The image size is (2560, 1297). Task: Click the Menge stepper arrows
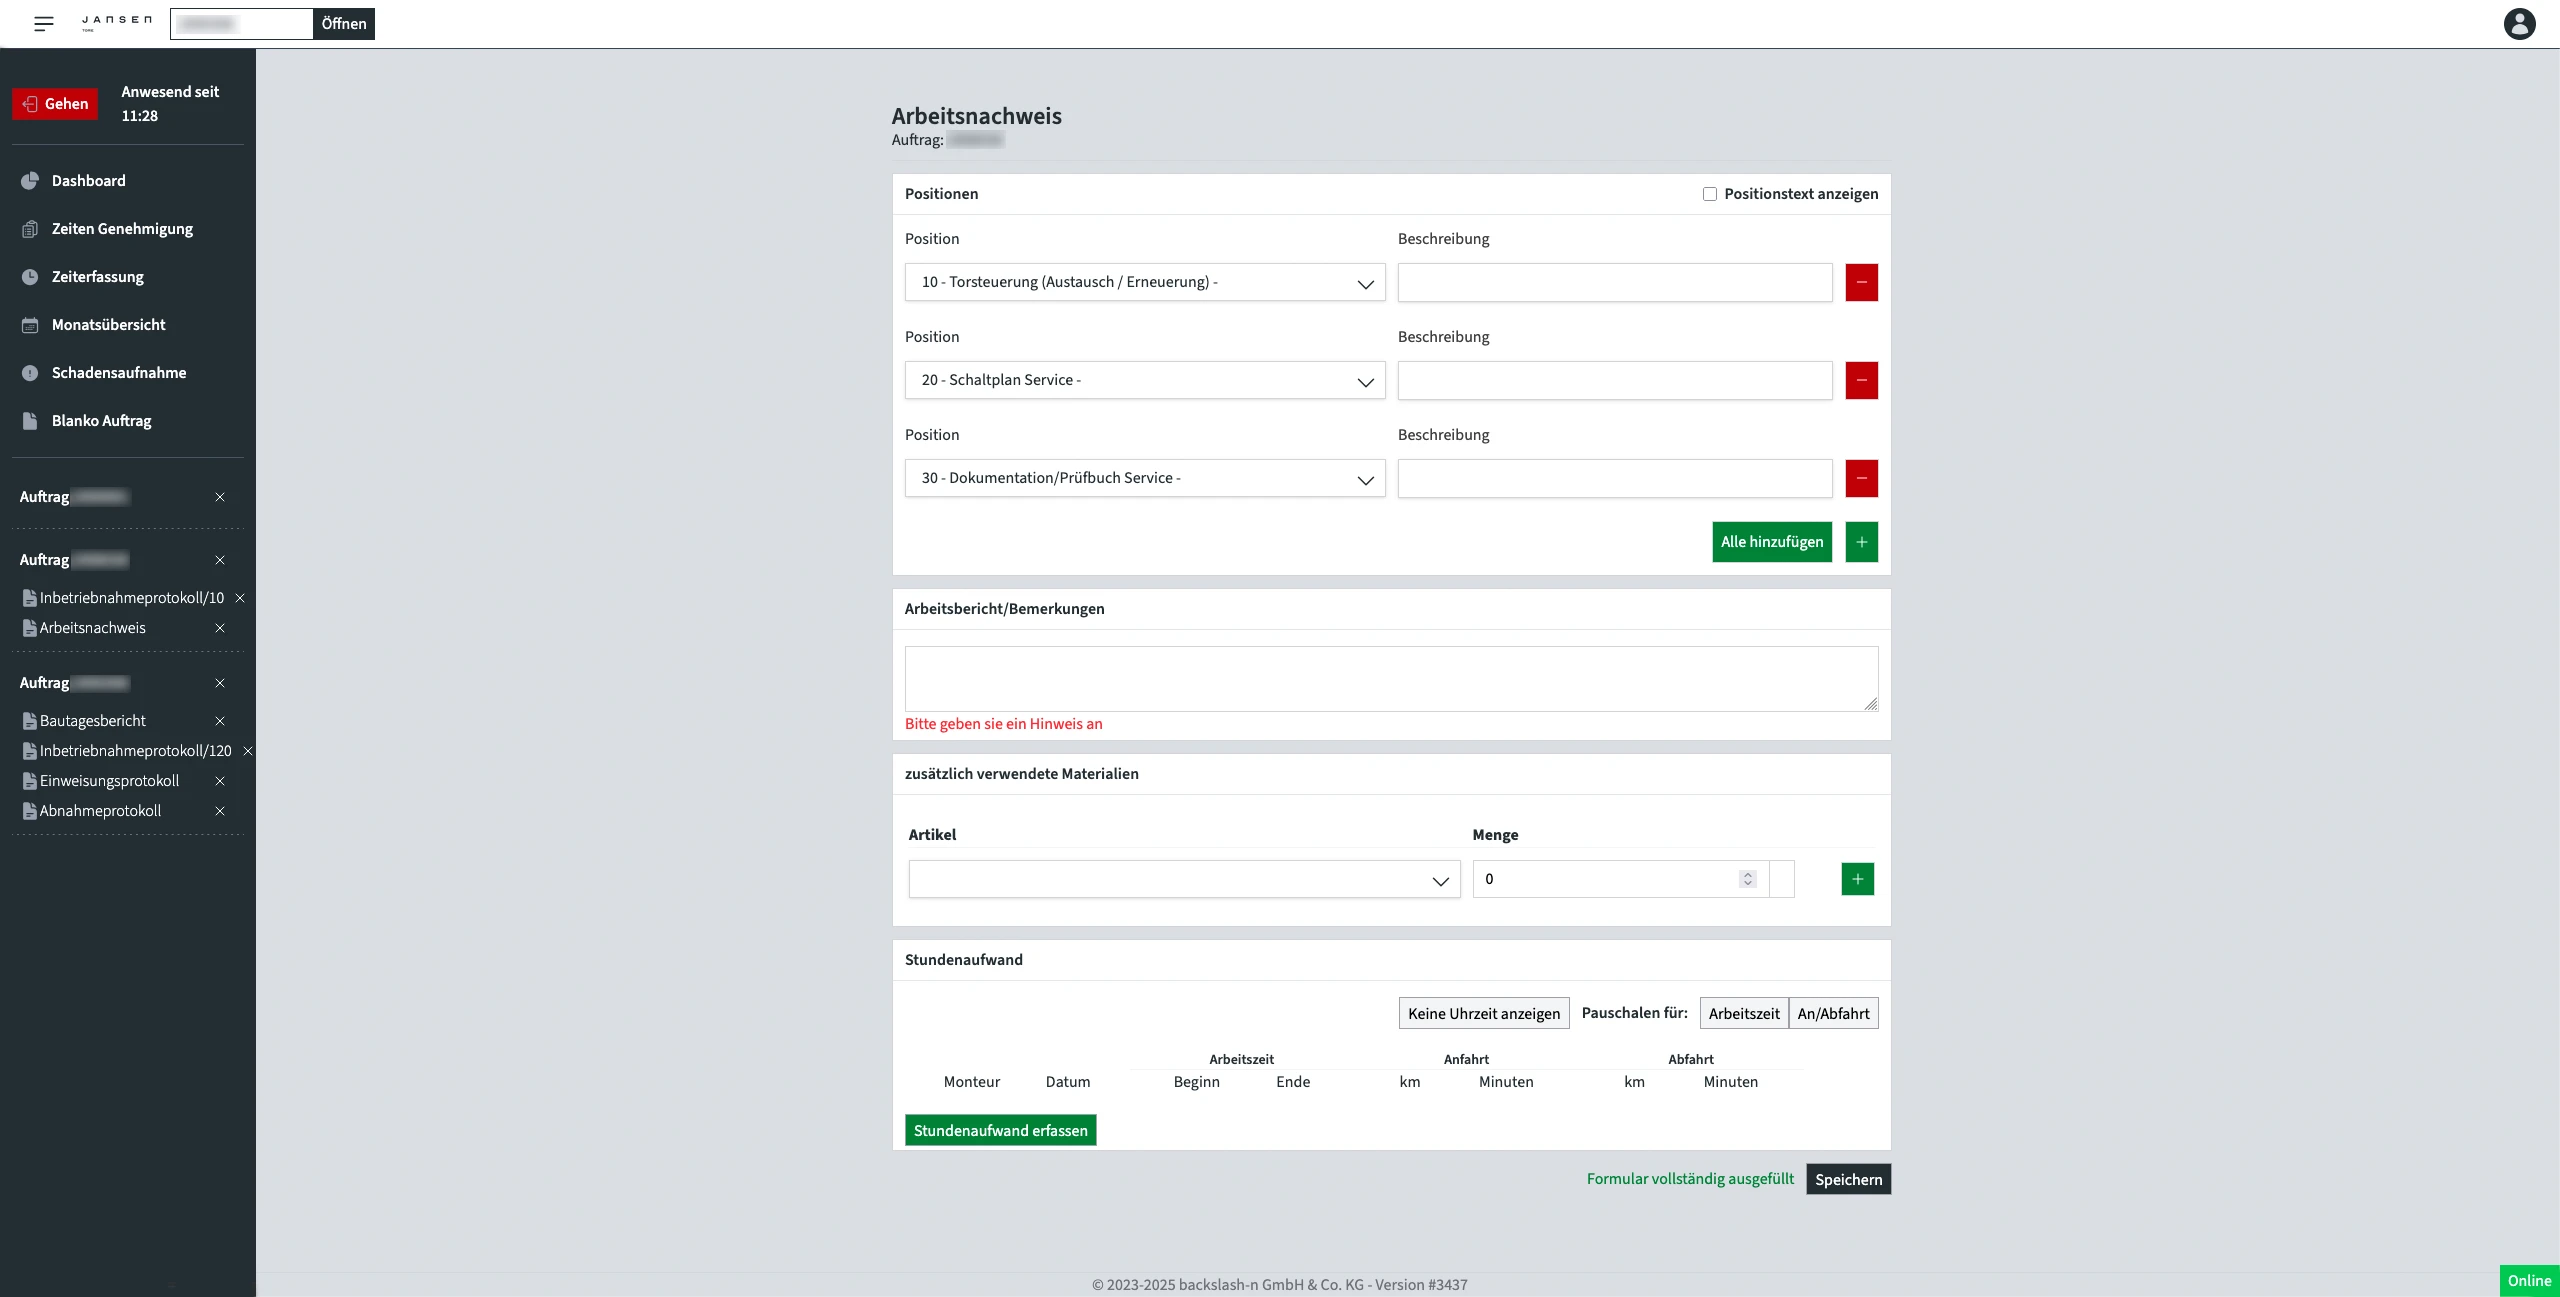point(1747,879)
